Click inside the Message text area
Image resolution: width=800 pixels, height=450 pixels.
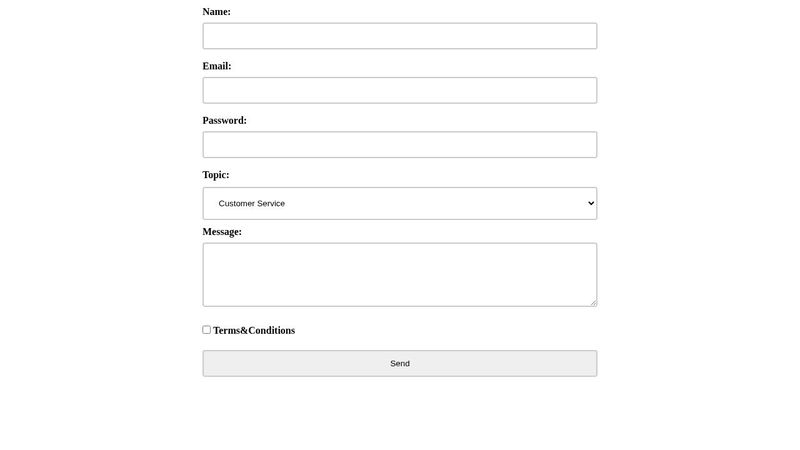coord(400,274)
